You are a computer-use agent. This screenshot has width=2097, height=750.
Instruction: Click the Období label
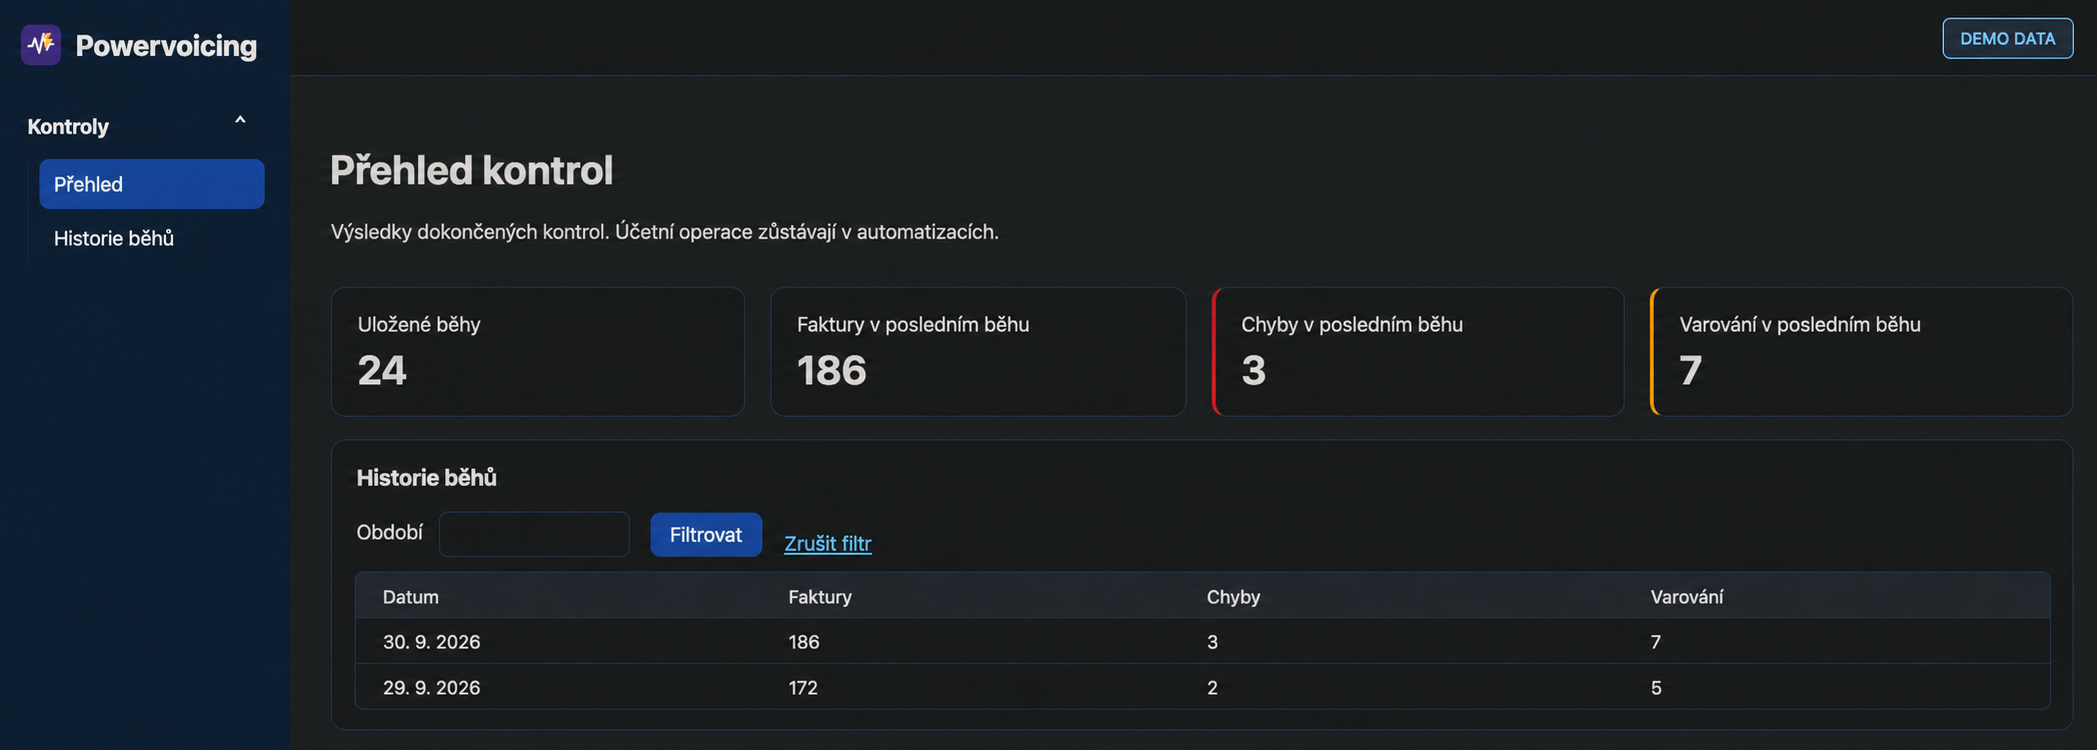(390, 533)
